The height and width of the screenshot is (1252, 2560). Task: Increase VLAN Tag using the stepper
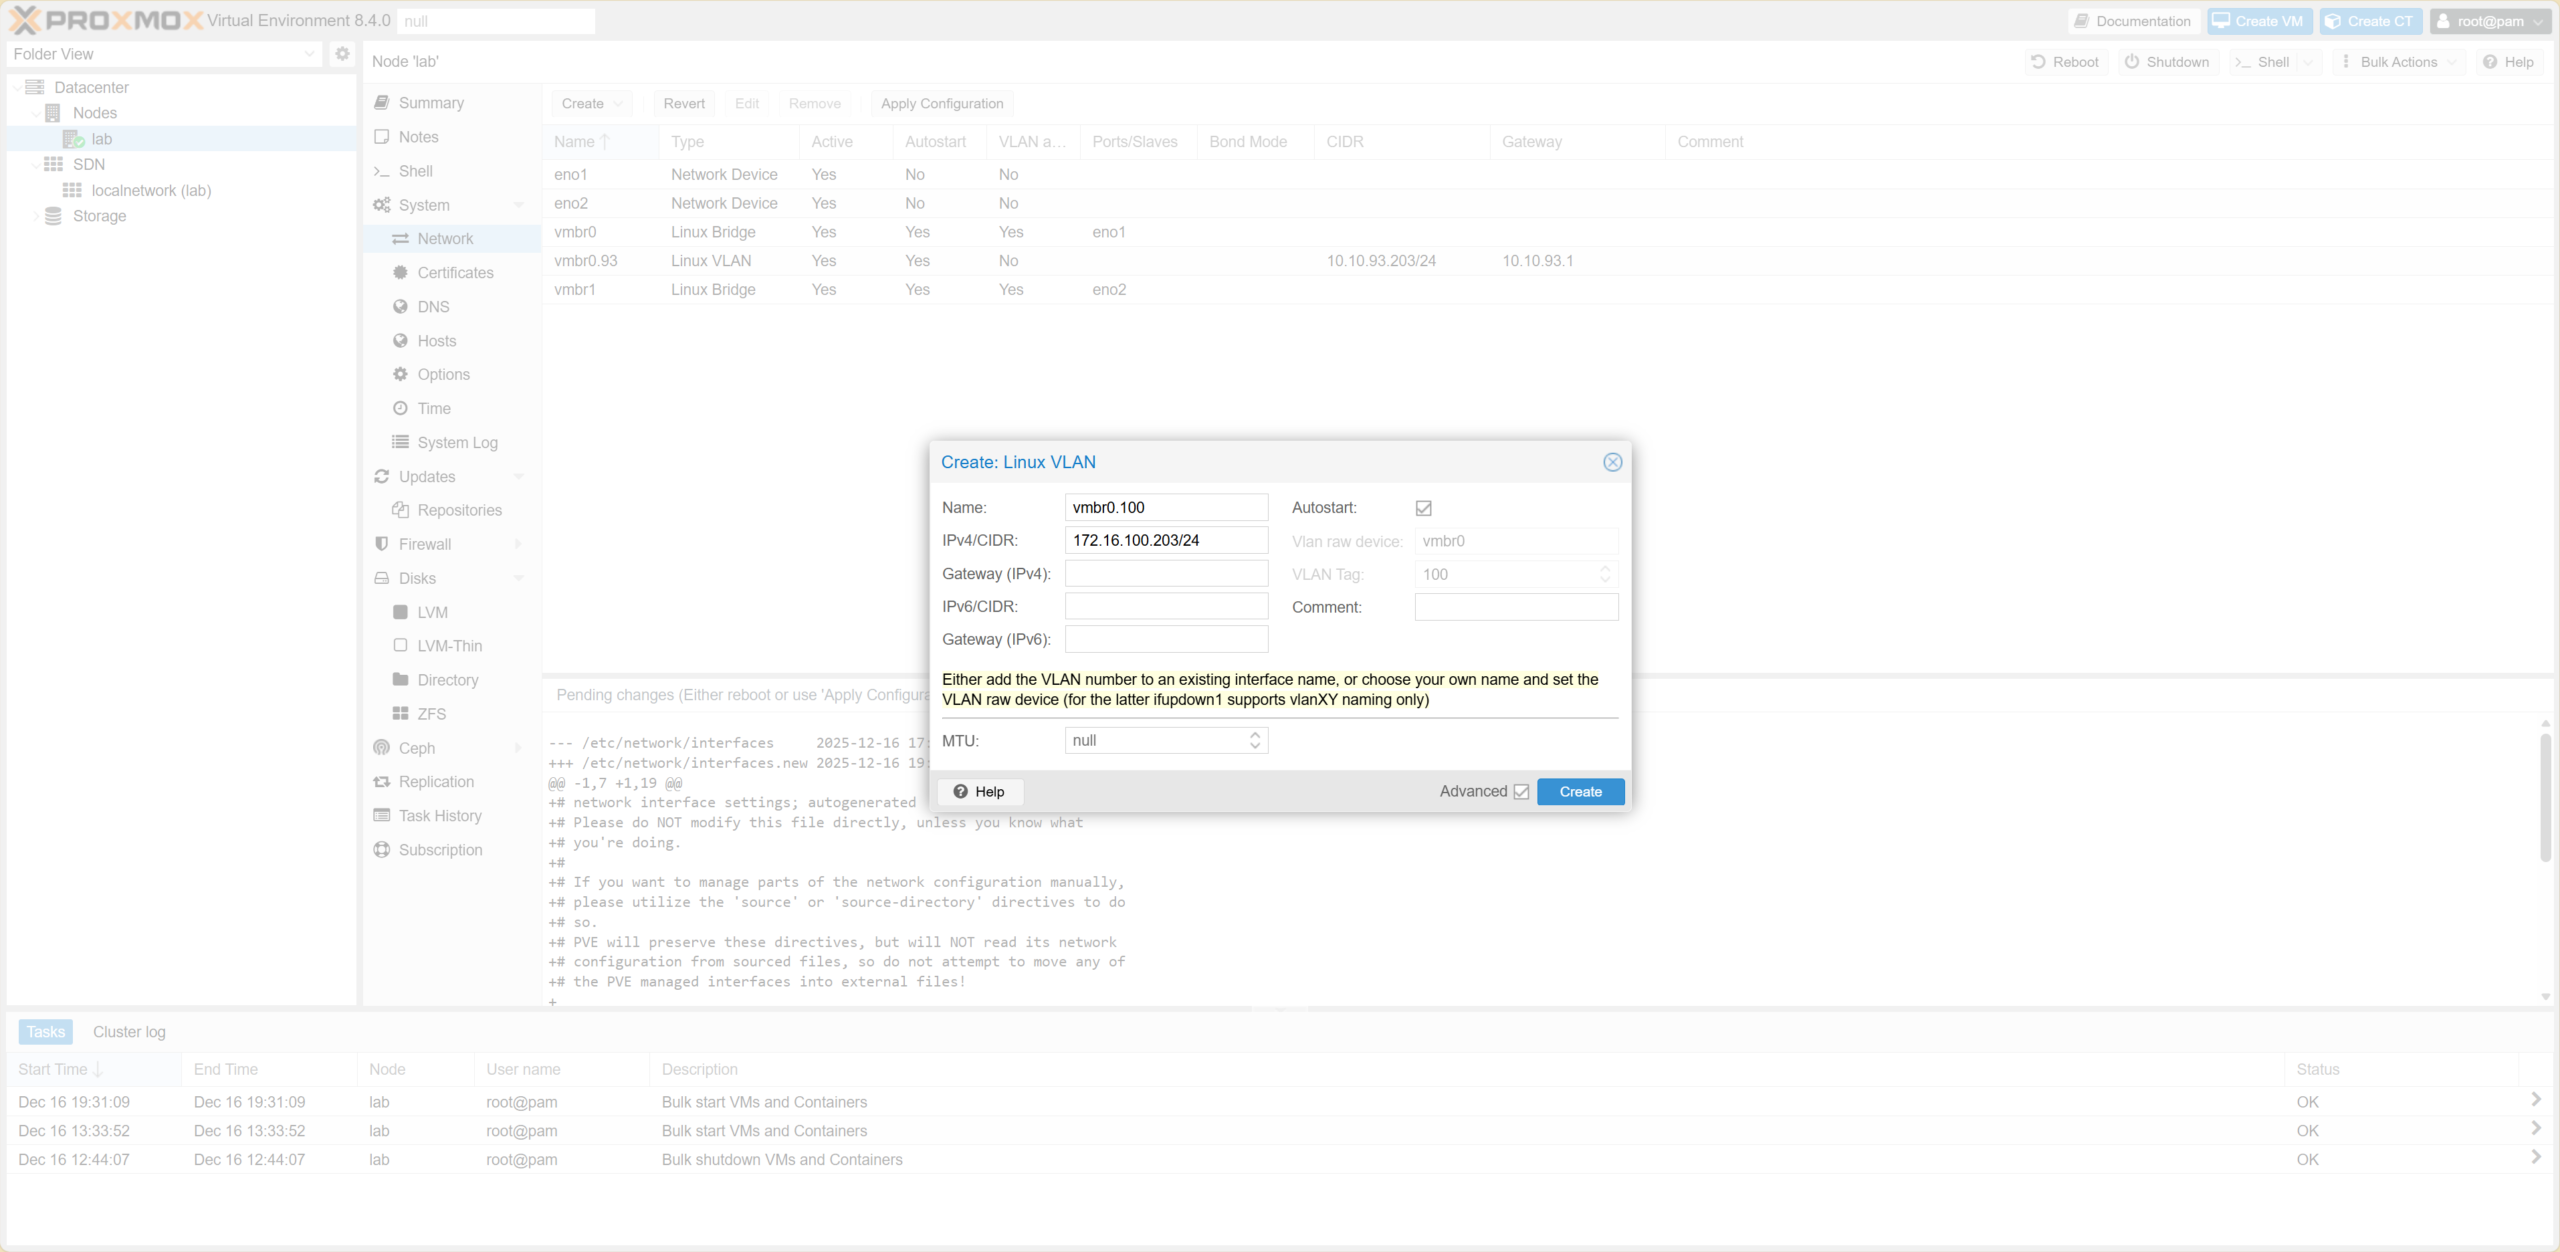tap(1605, 569)
